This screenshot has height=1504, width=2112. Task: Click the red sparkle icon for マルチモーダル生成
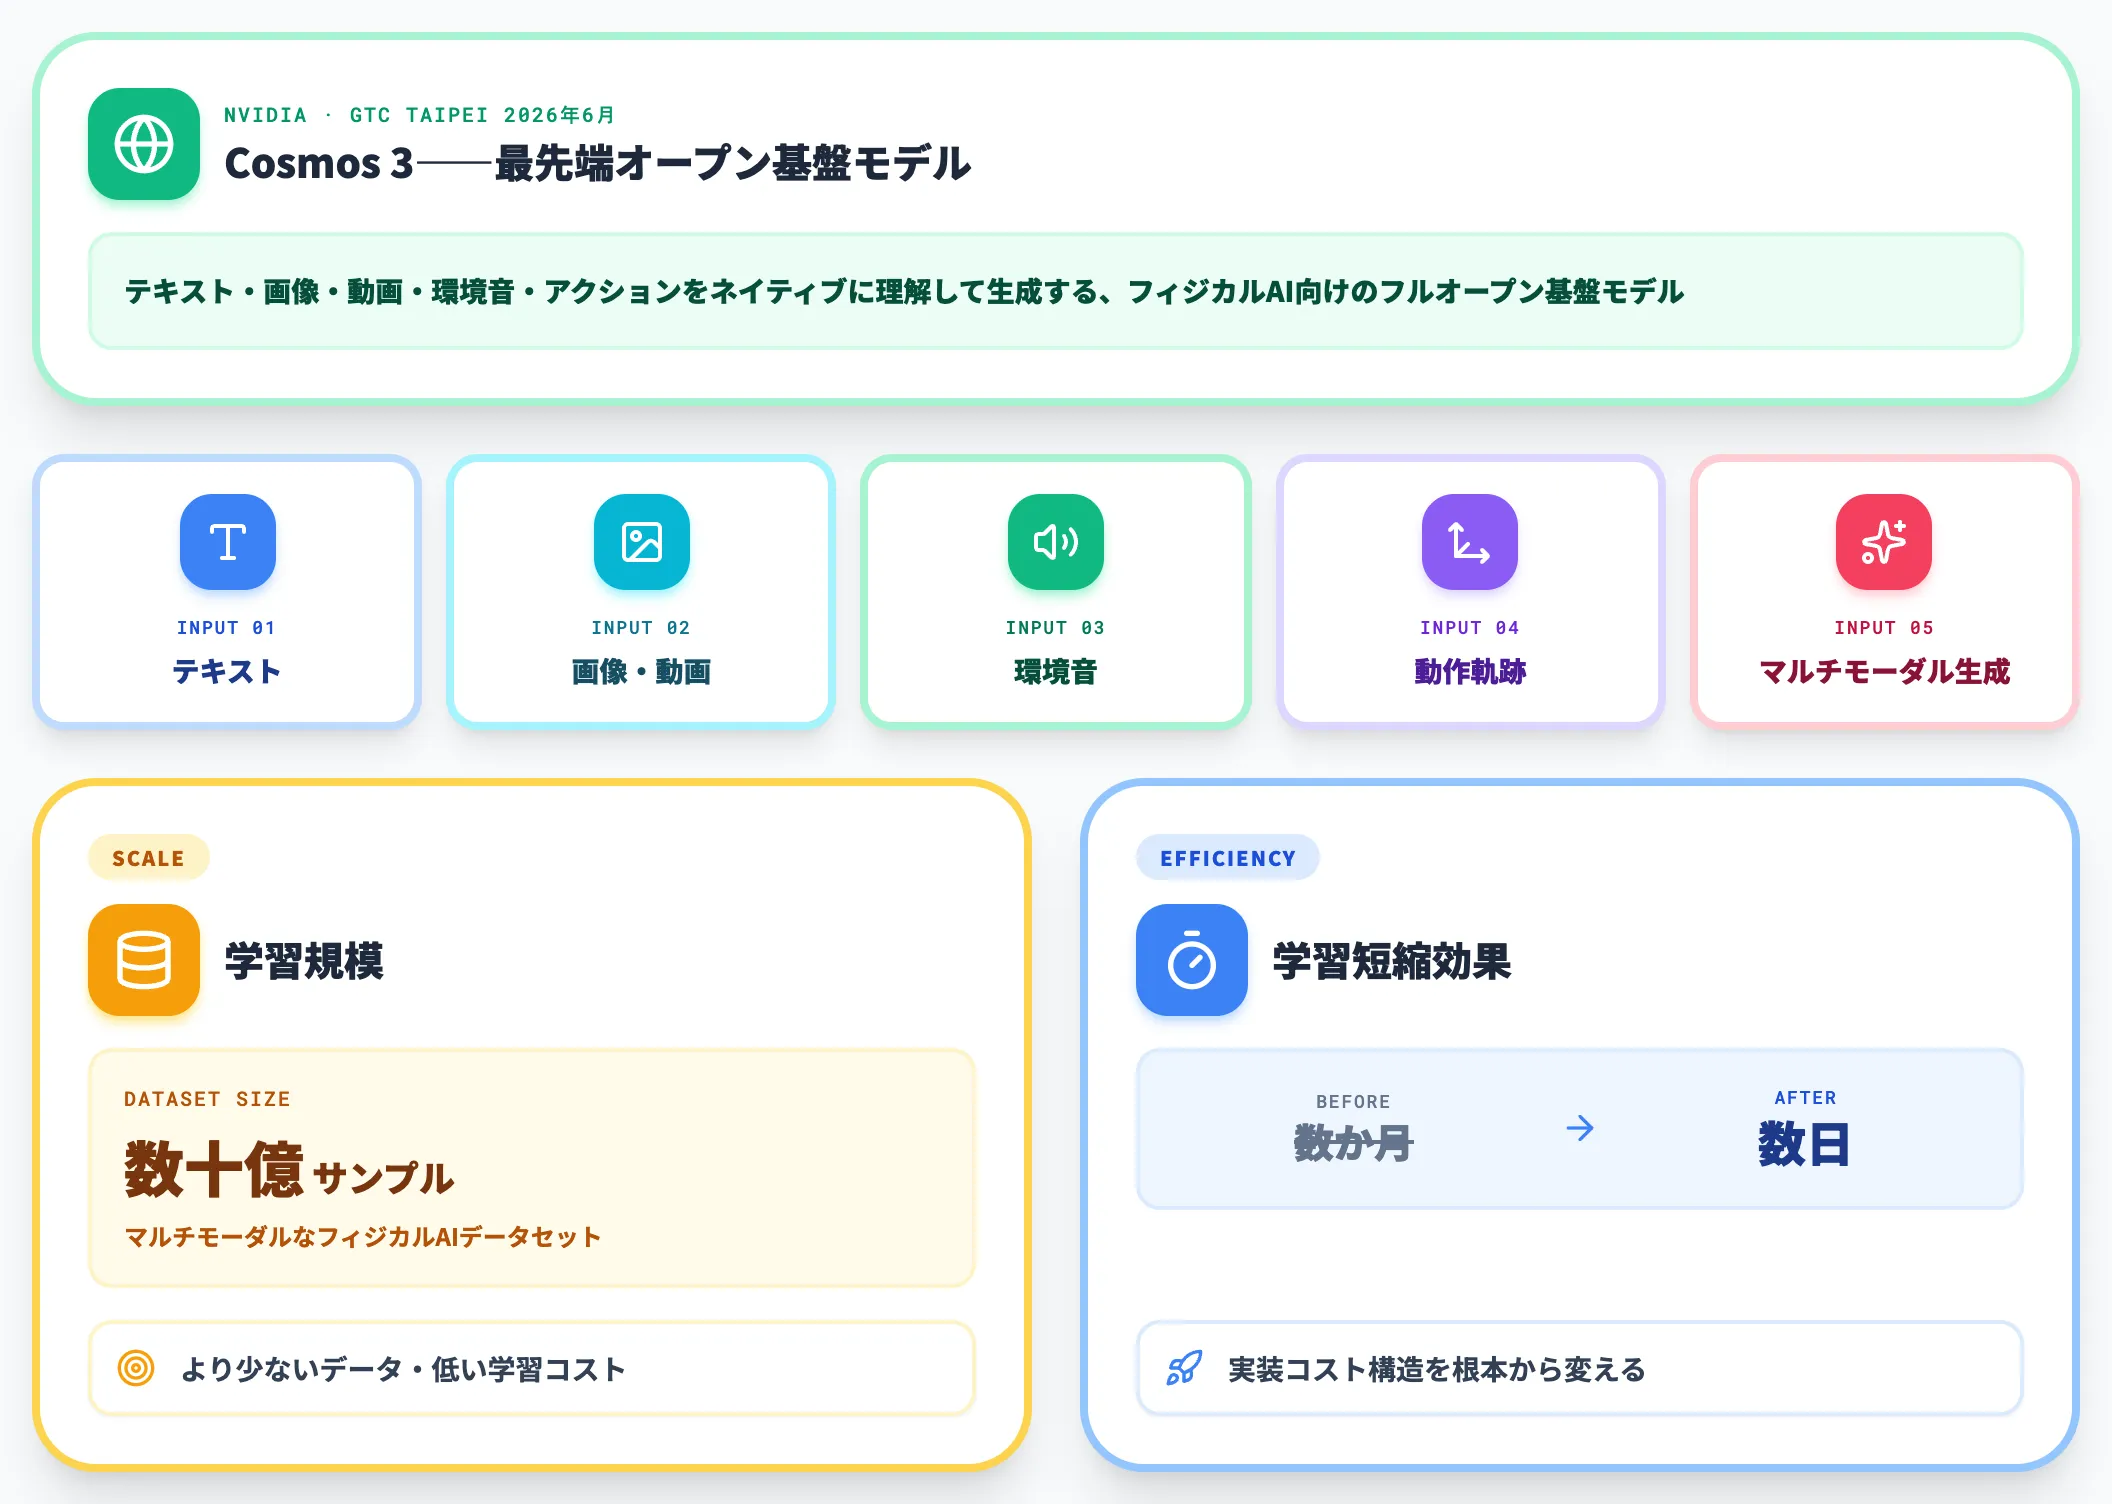1884,542
